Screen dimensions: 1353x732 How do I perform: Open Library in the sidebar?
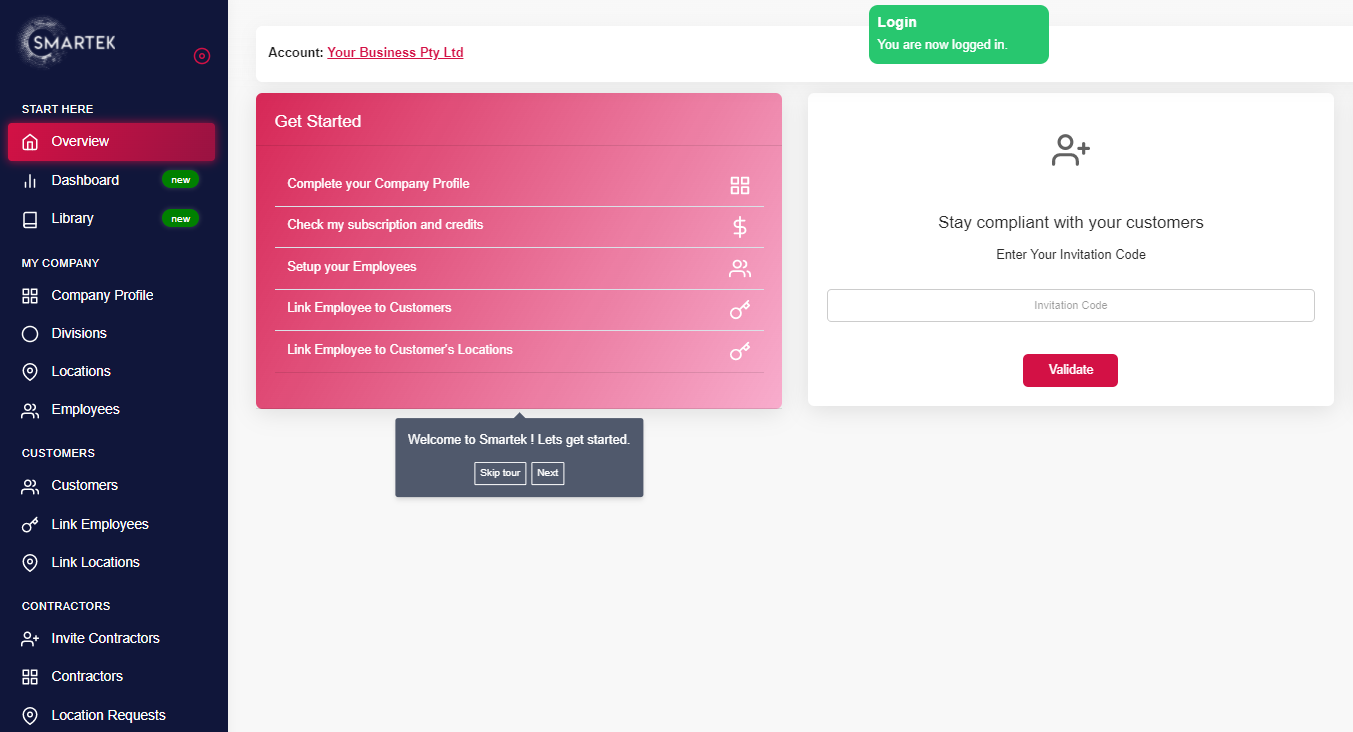pyautogui.click(x=72, y=218)
